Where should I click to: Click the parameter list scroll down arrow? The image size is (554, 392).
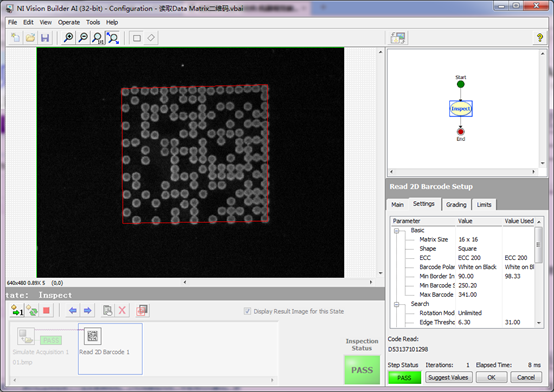[x=539, y=323]
